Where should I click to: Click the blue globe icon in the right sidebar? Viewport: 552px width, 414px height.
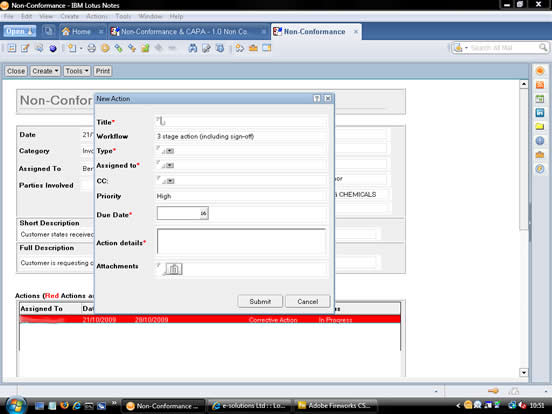540,141
